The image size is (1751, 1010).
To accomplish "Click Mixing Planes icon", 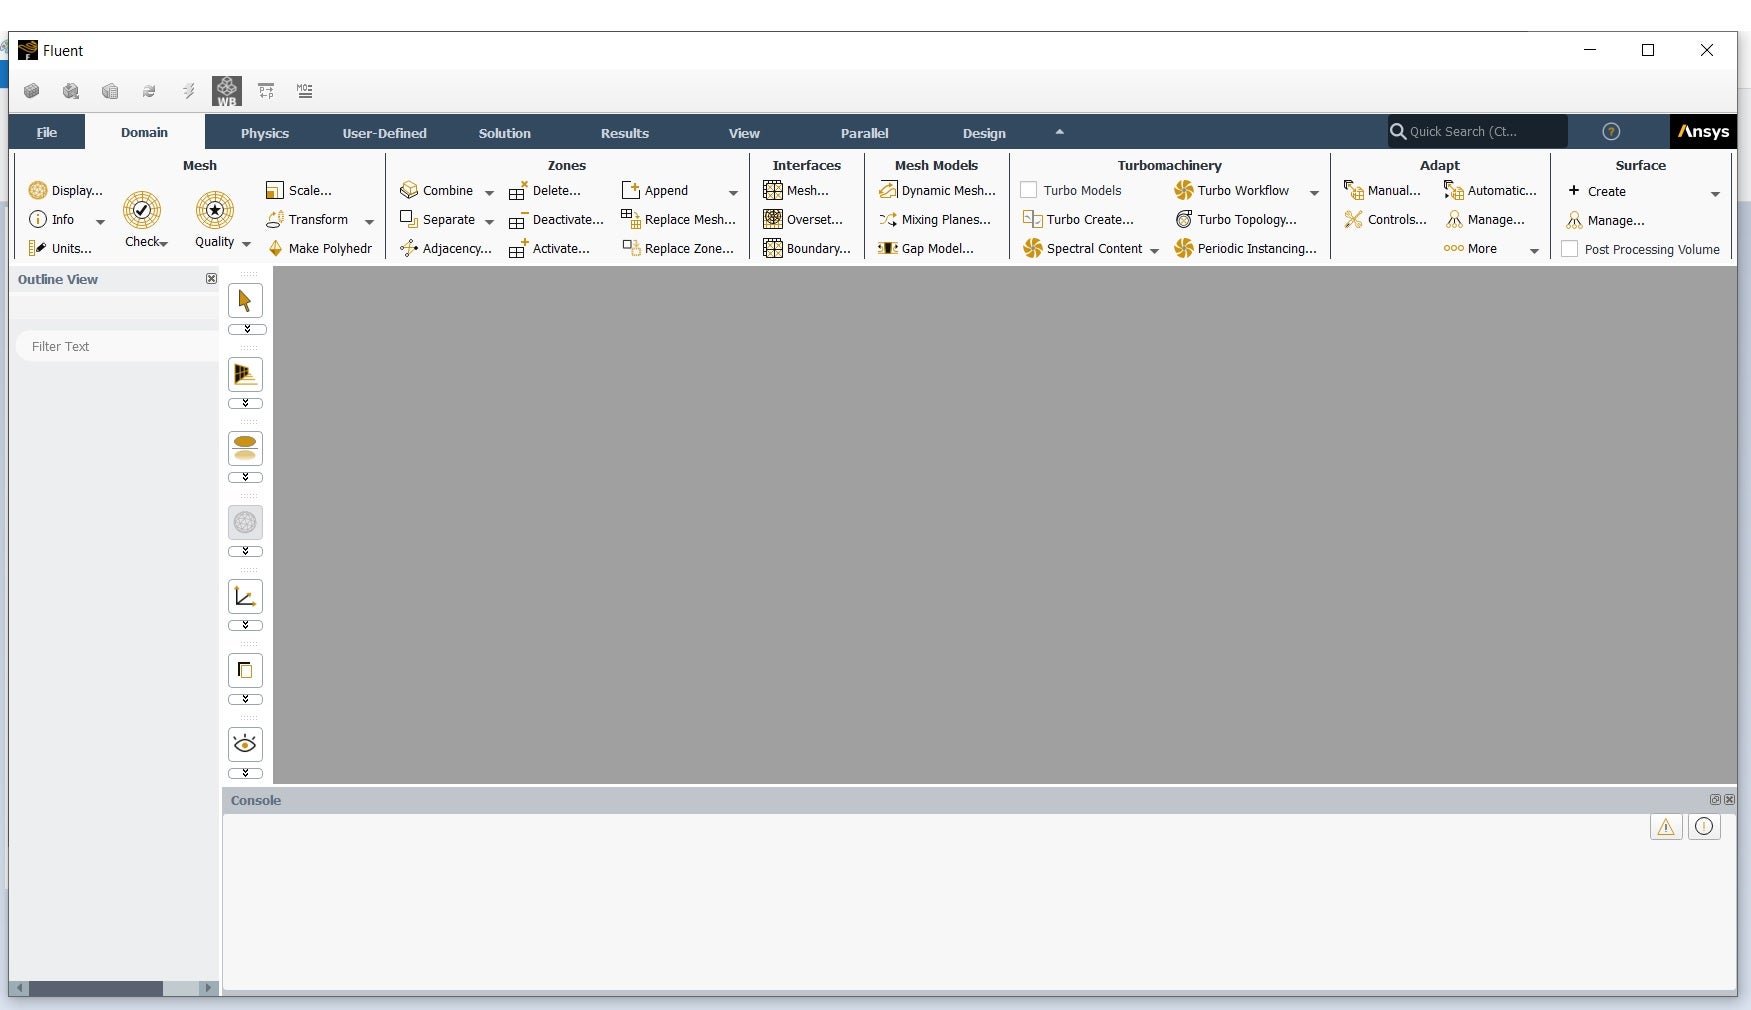I will pos(887,219).
